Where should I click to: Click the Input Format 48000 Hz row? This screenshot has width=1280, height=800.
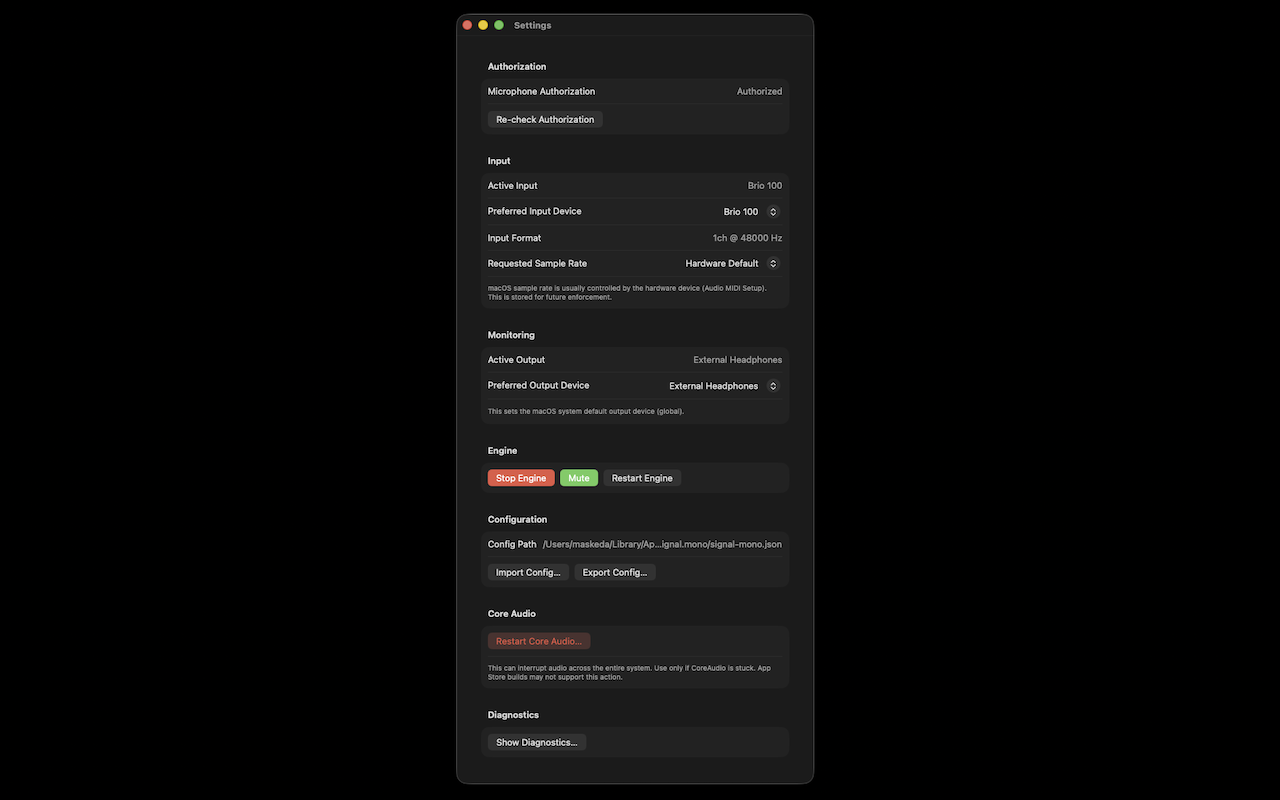(x=635, y=238)
